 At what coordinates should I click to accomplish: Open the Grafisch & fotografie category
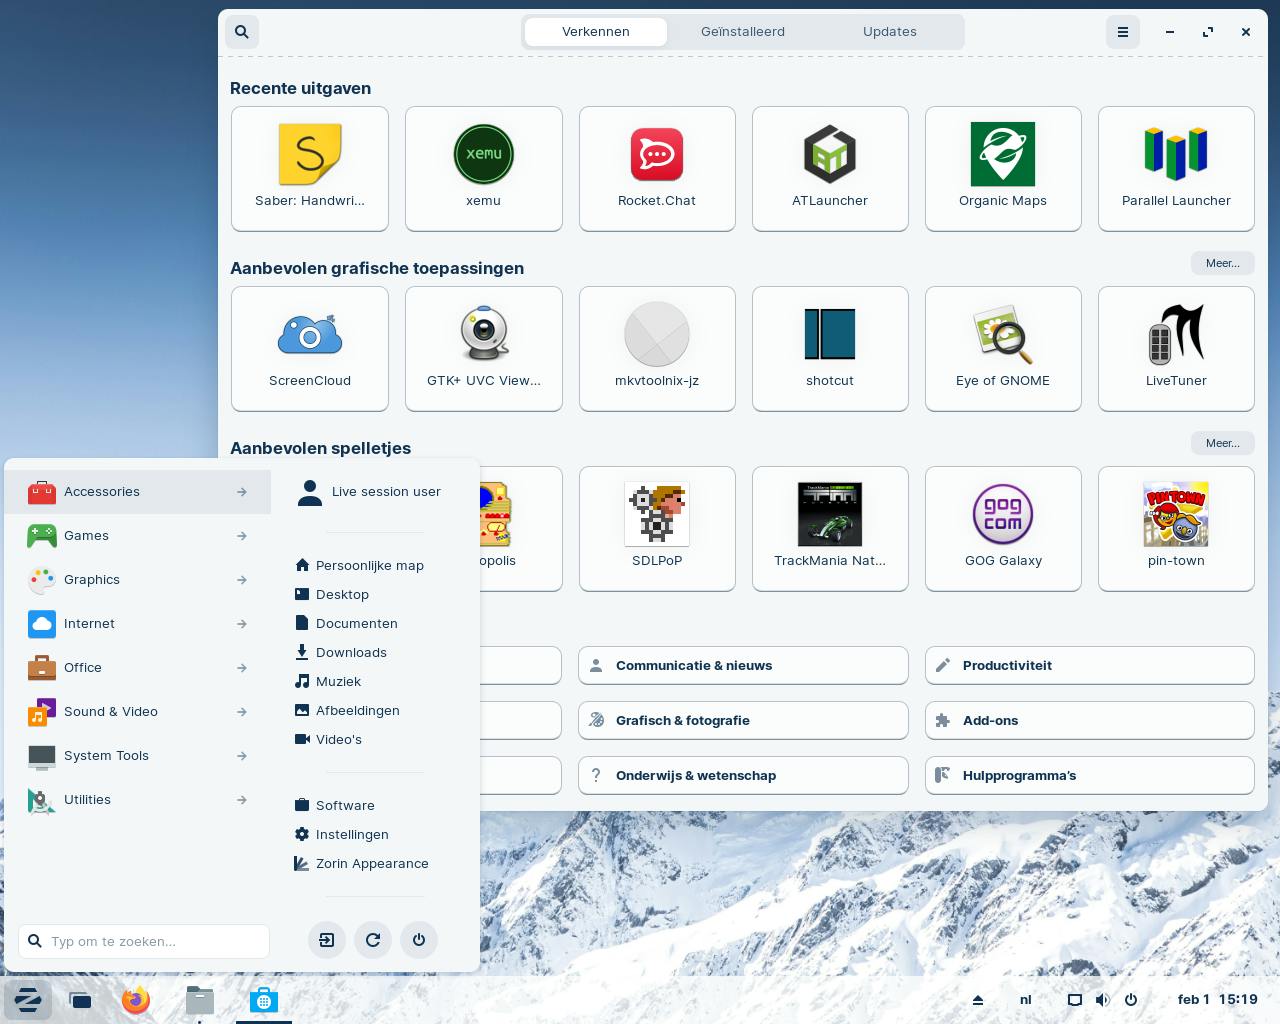click(x=743, y=721)
